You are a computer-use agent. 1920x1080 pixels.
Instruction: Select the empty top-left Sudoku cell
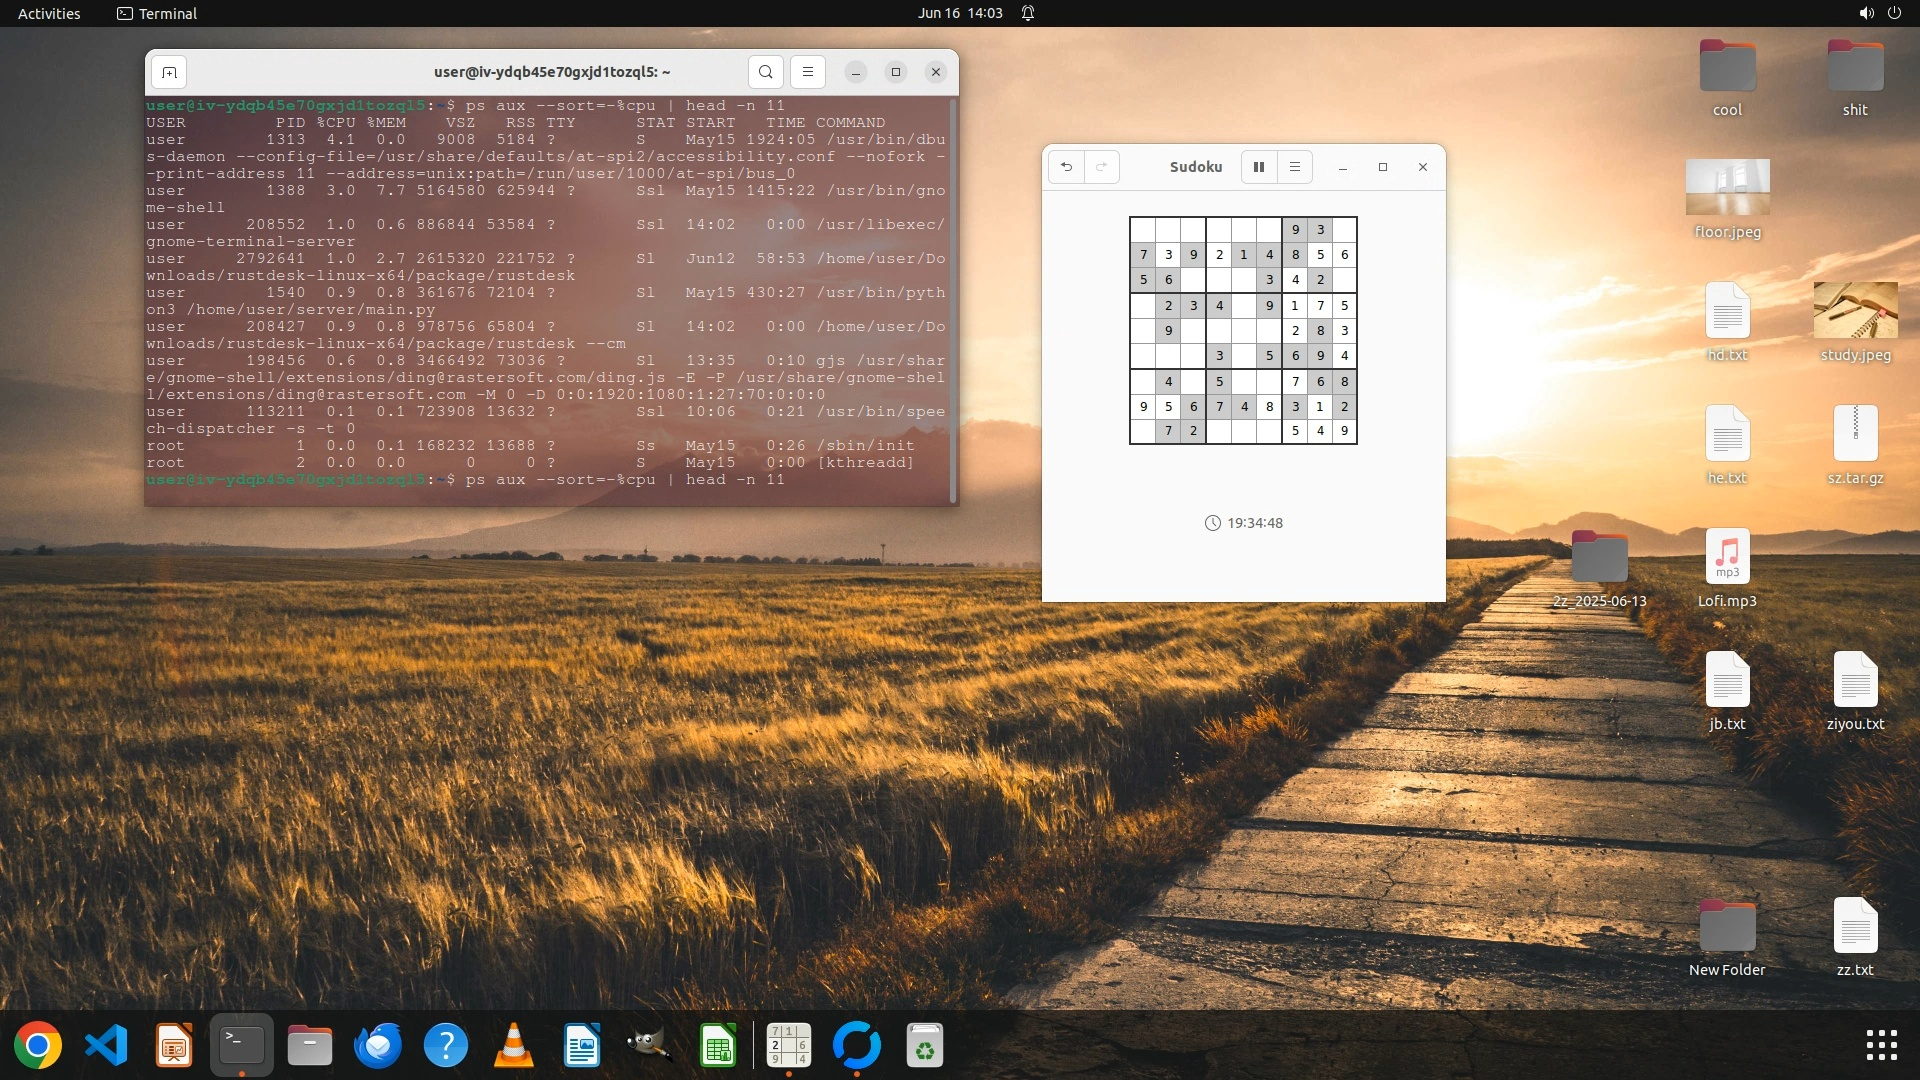[x=1143, y=229]
